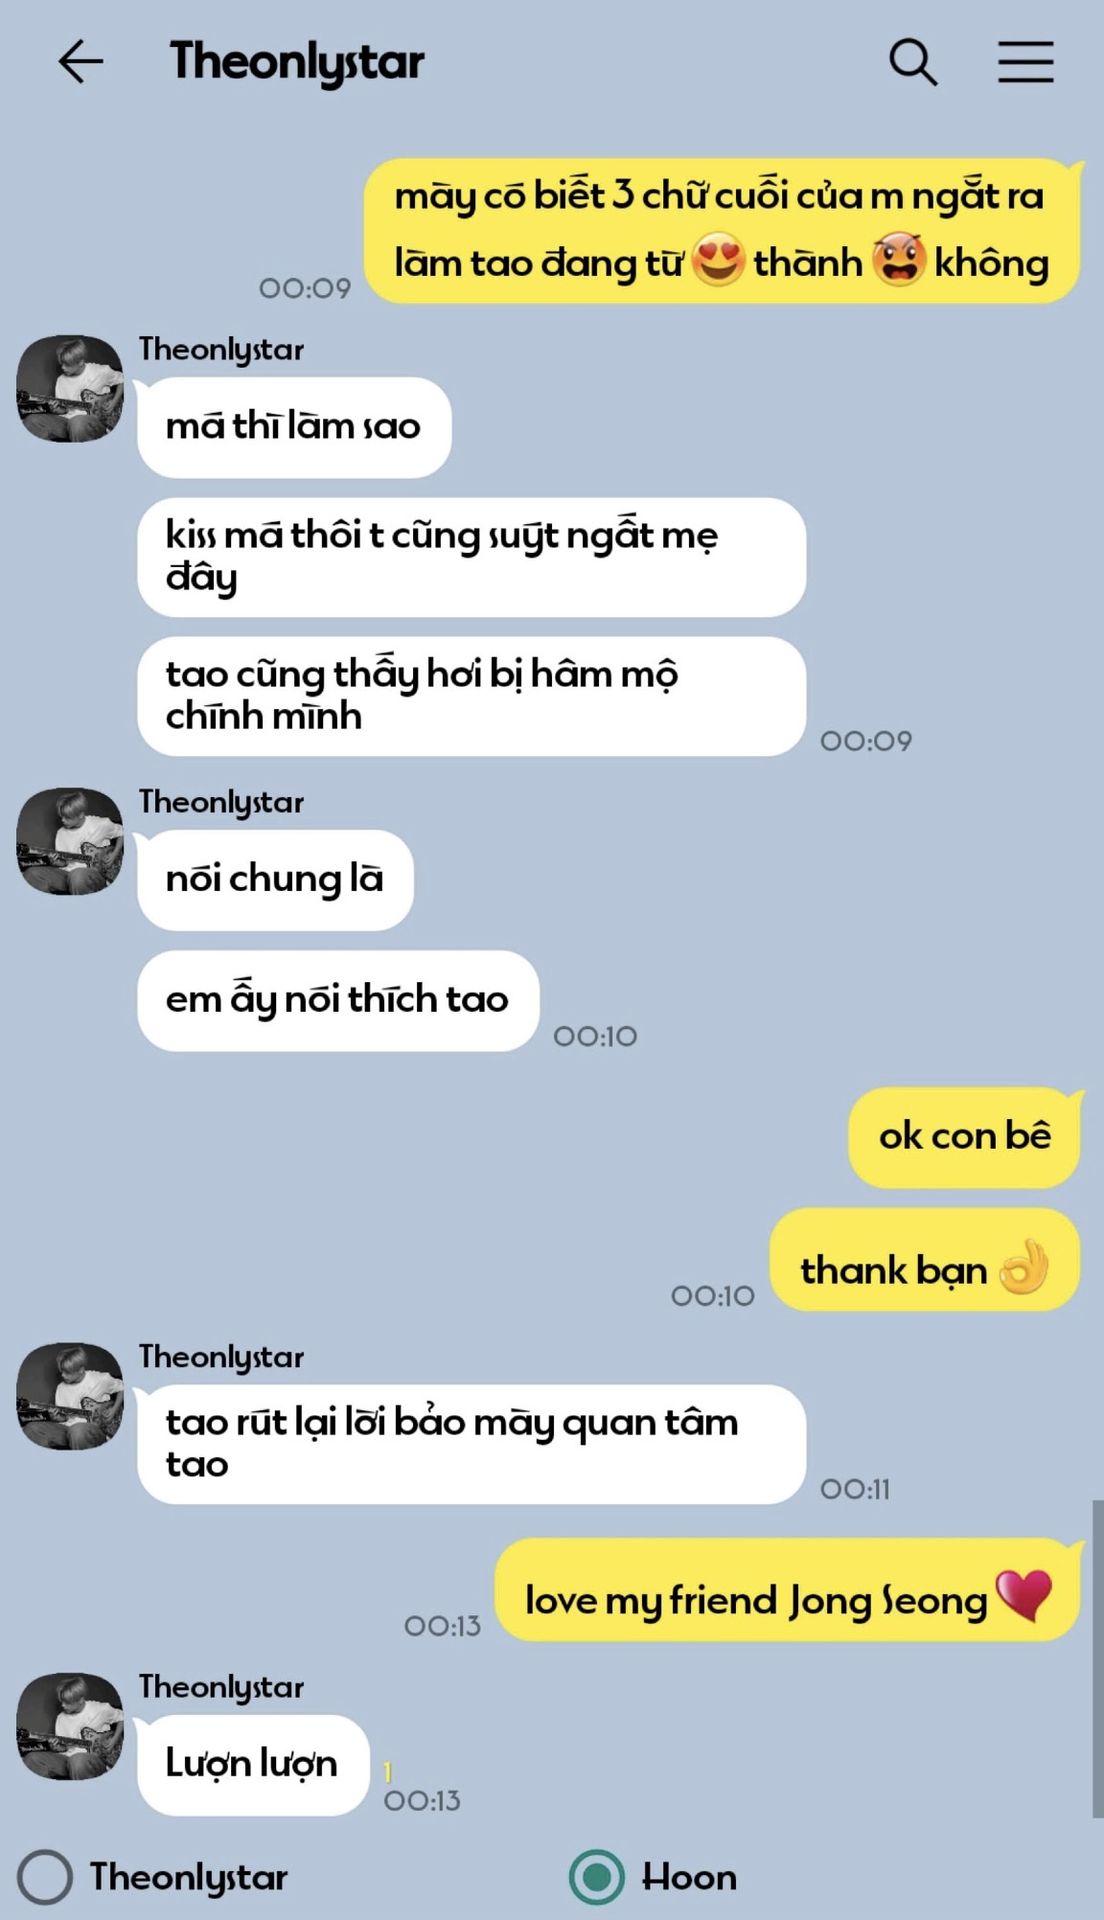The height and width of the screenshot is (1920, 1104).
Task: Tap the 'tao rút lại lời bảo' message bubble
Action: [471, 1443]
